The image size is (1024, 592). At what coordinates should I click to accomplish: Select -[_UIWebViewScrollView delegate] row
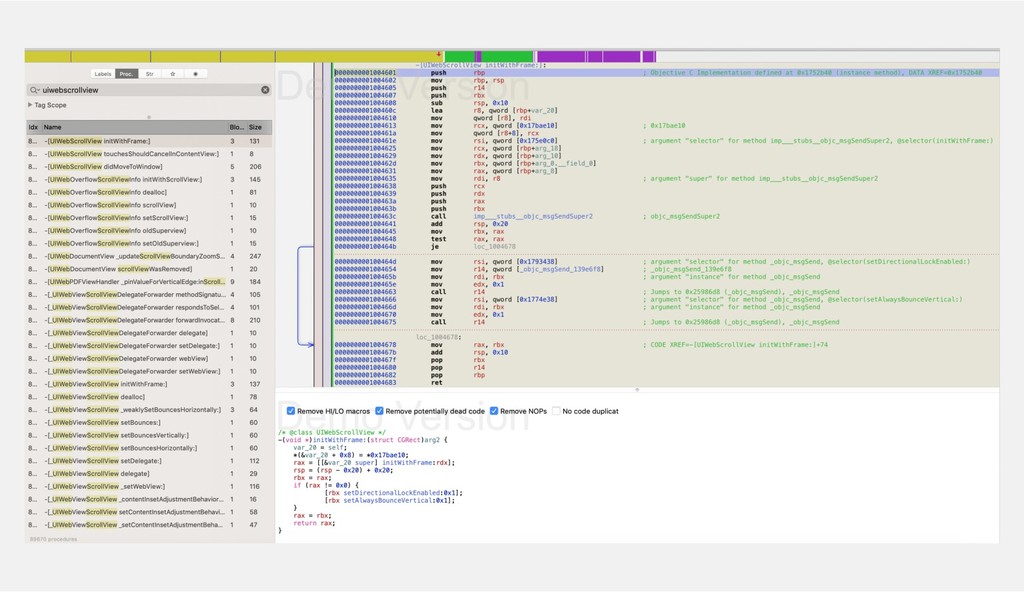[149, 474]
